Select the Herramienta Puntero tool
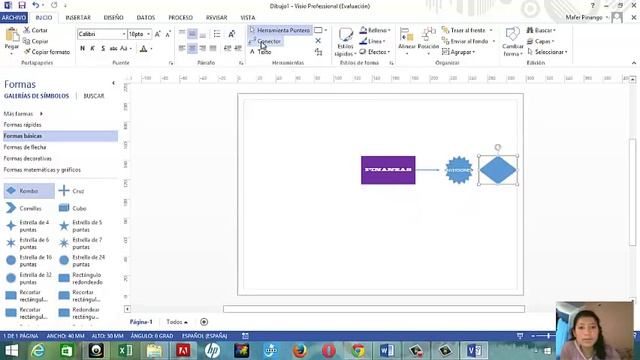Viewport: 640px width, 360px height. pos(280,30)
